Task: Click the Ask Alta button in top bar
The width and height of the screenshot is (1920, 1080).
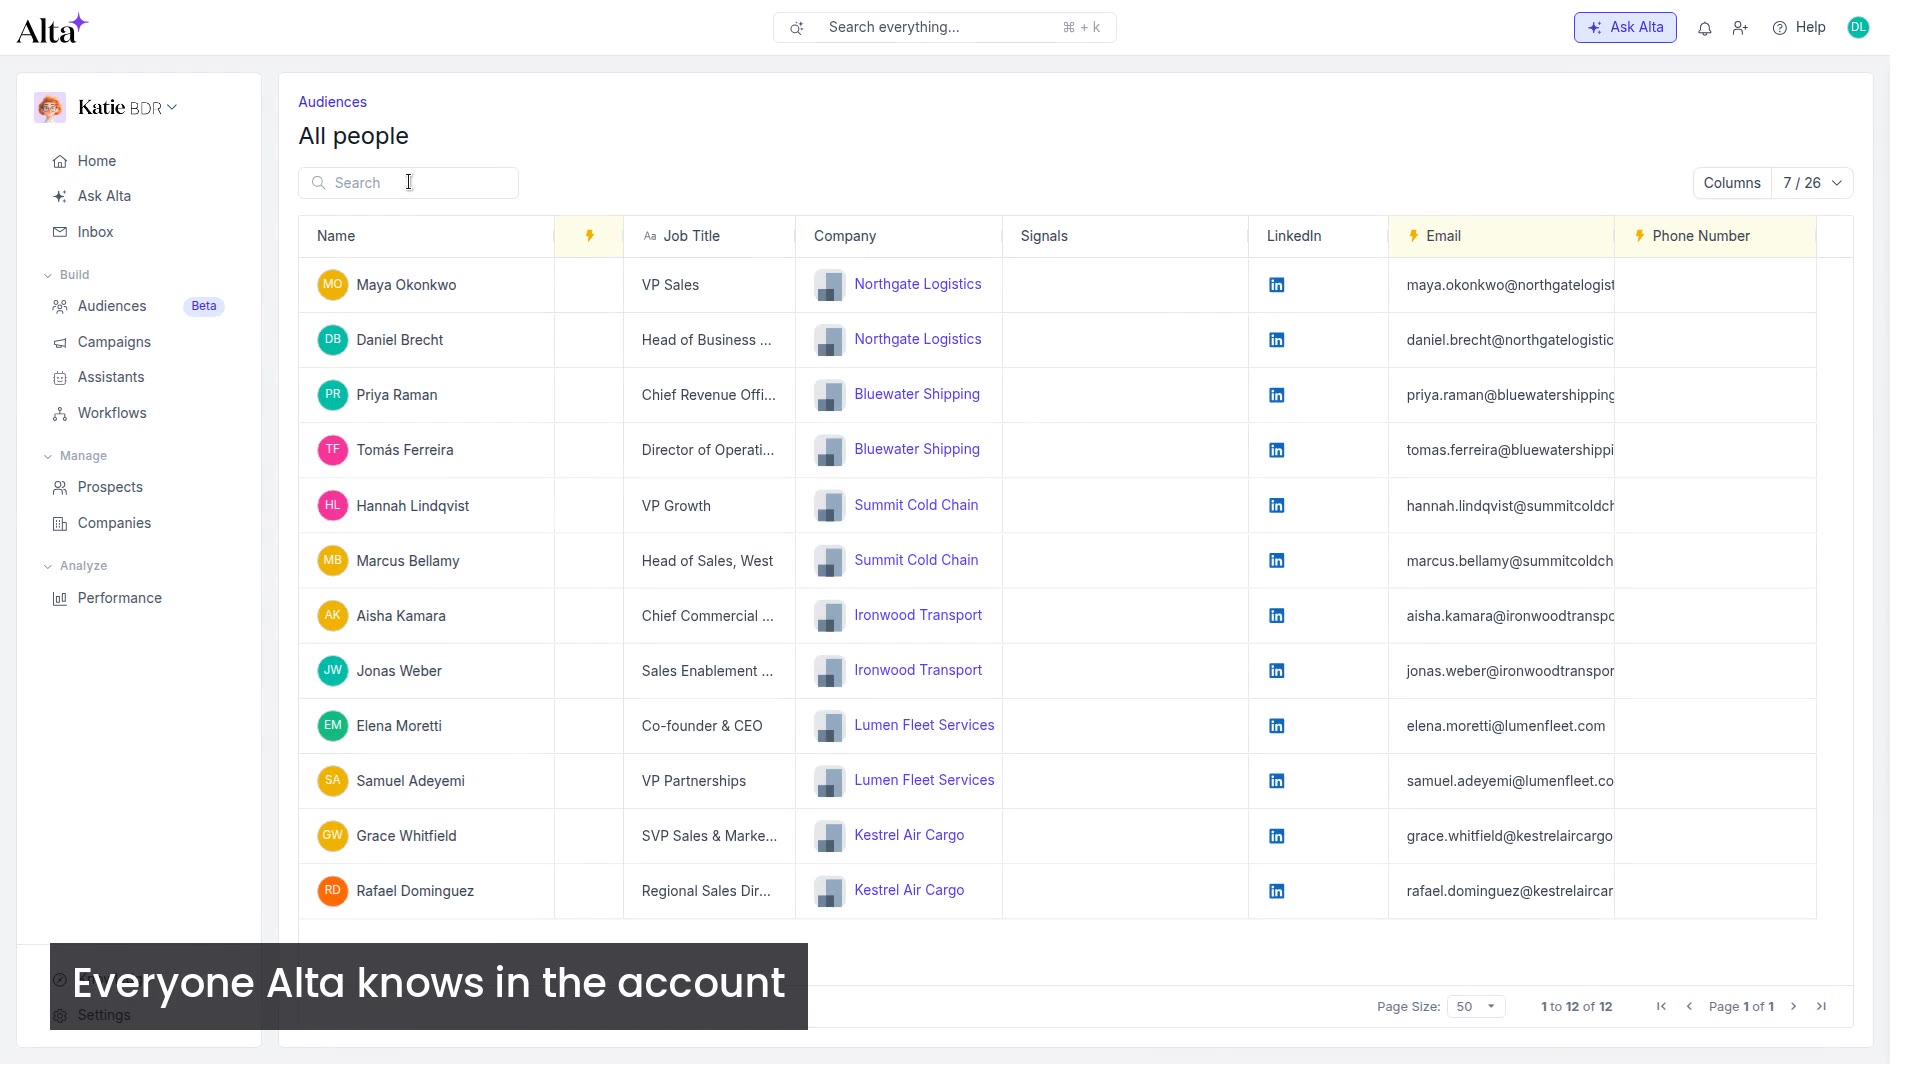Action: tap(1625, 27)
